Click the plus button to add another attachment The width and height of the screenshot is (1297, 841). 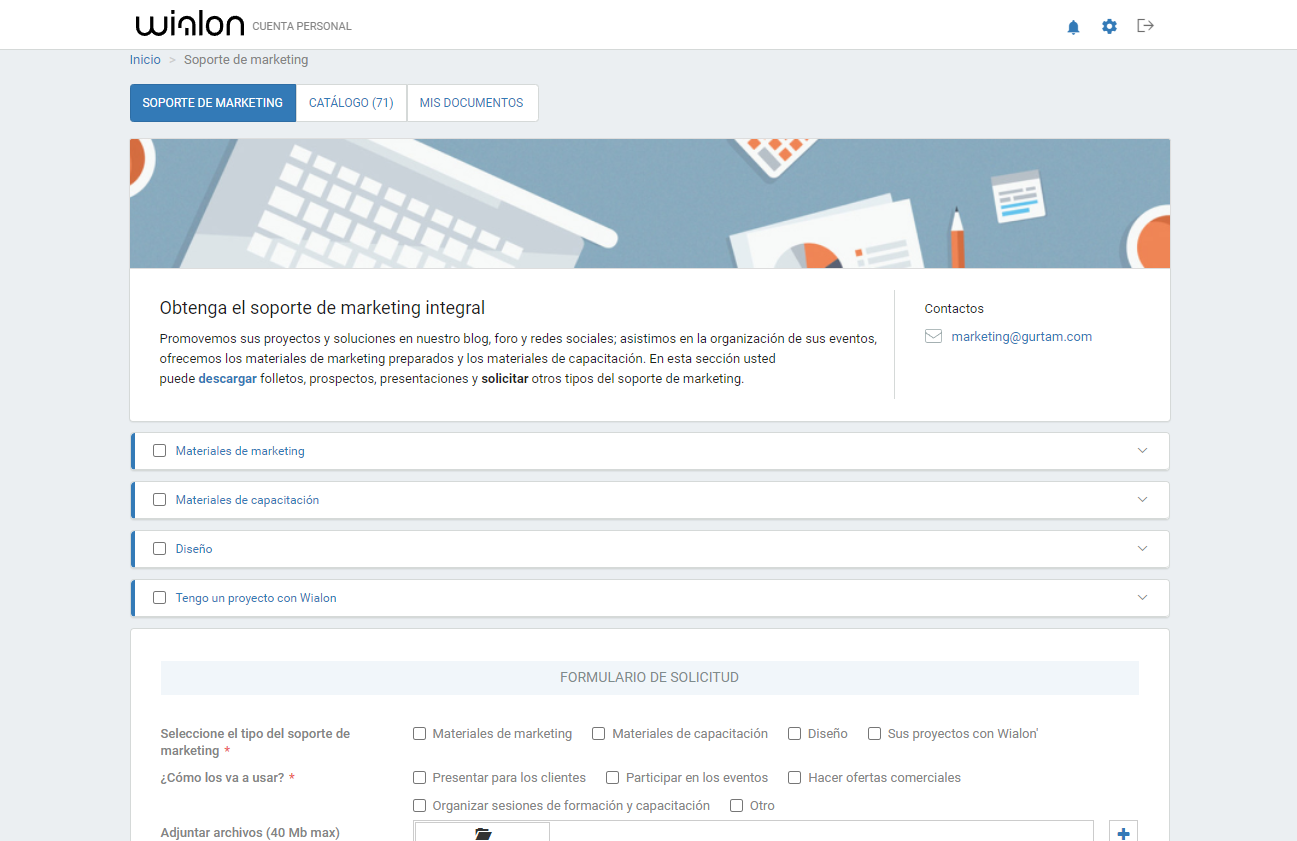tap(1123, 831)
